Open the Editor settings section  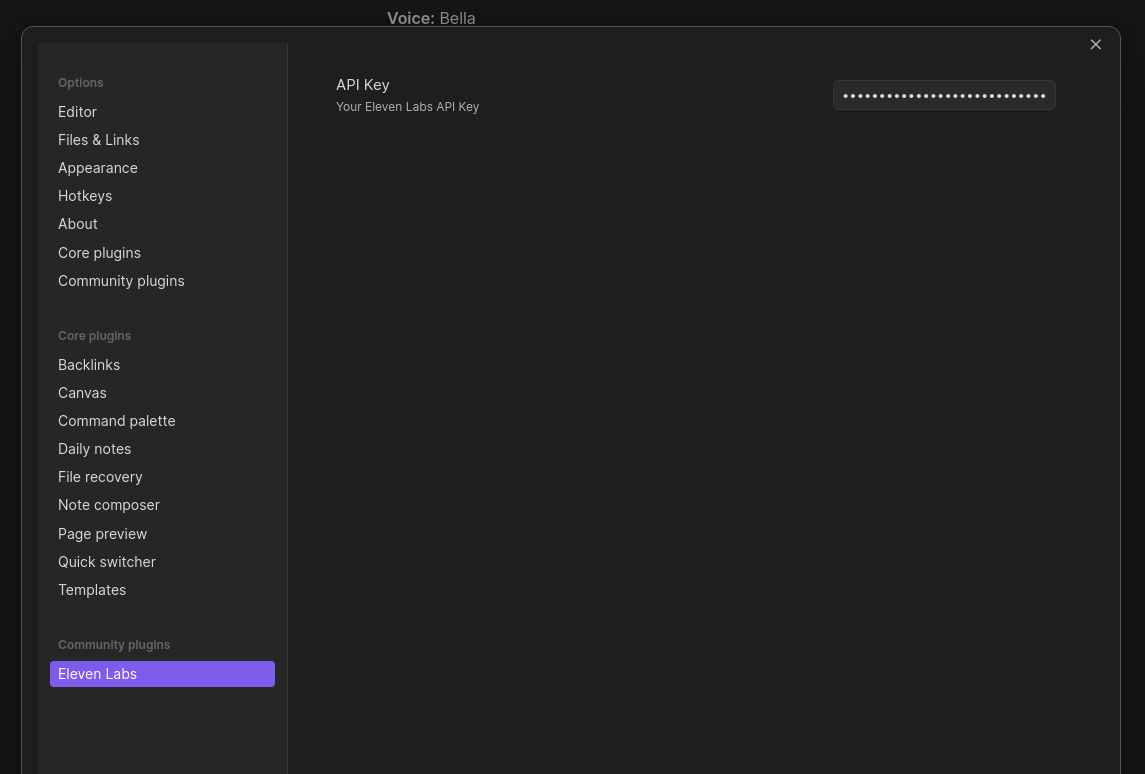click(77, 112)
